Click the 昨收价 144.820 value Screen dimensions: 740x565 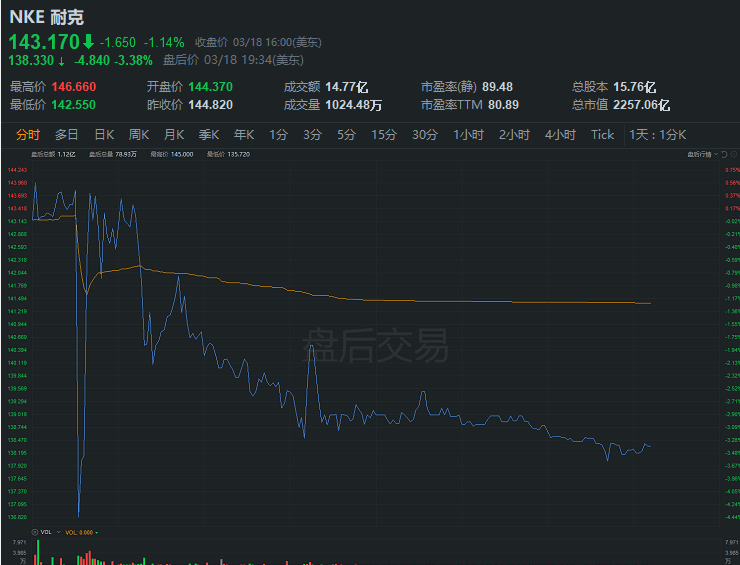coord(210,105)
